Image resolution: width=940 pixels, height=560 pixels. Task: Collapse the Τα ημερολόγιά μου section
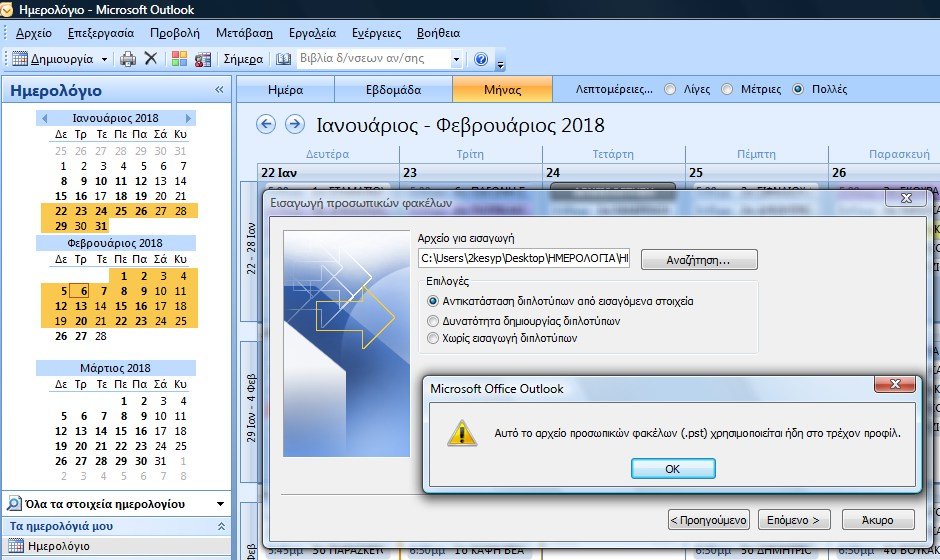pos(221,526)
